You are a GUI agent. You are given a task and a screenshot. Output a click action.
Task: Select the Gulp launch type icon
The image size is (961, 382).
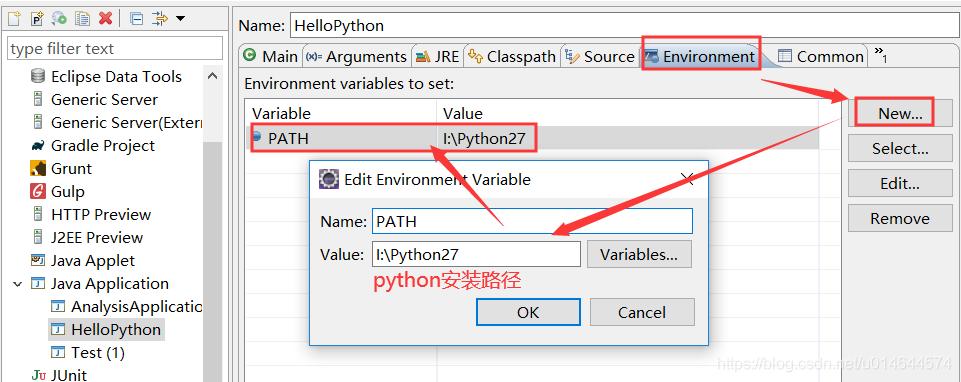click(38, 191)
